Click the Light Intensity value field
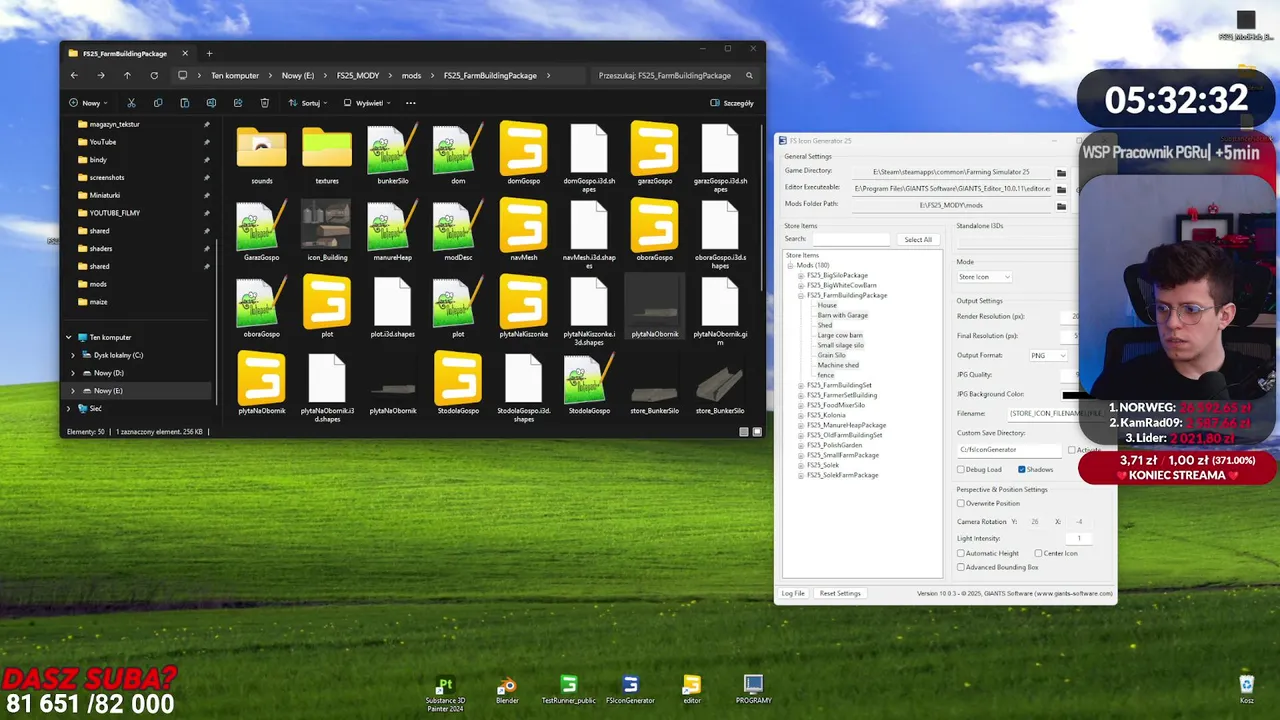This screenshot has height=720, width=1280. click(x=1079, y=538)
